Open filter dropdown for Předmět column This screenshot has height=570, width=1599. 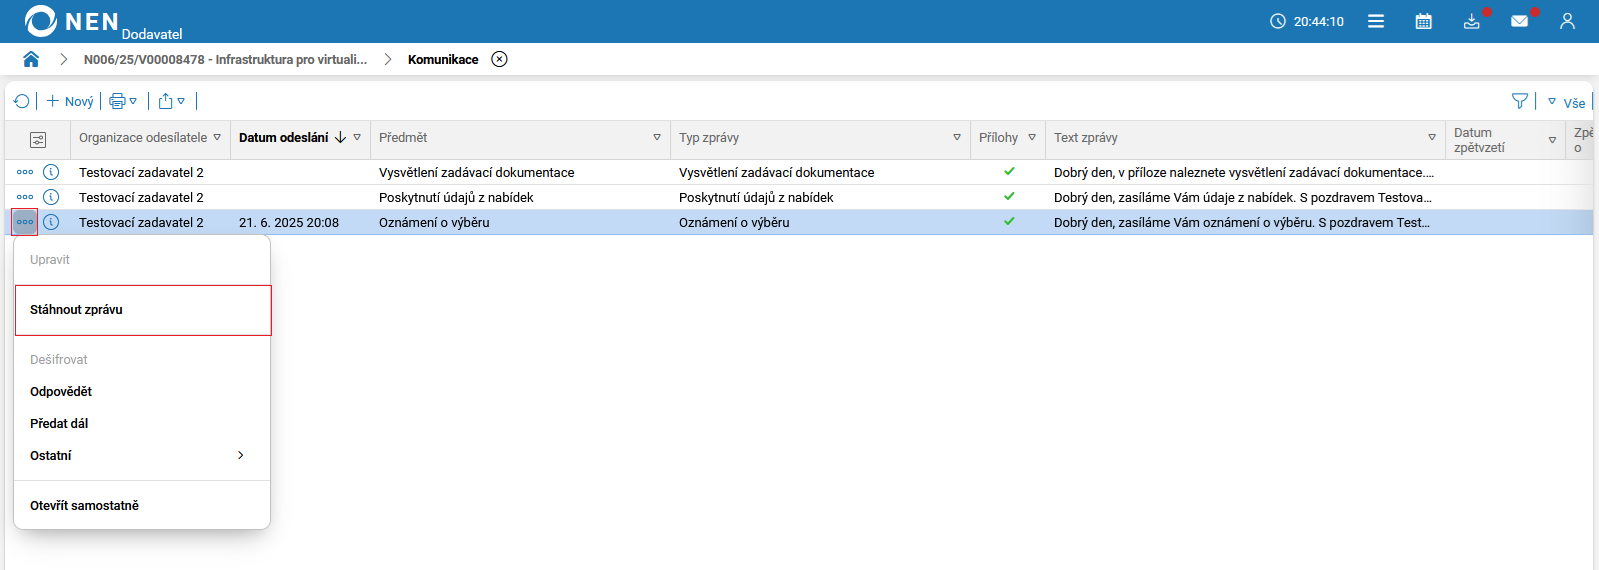(657, 138)
